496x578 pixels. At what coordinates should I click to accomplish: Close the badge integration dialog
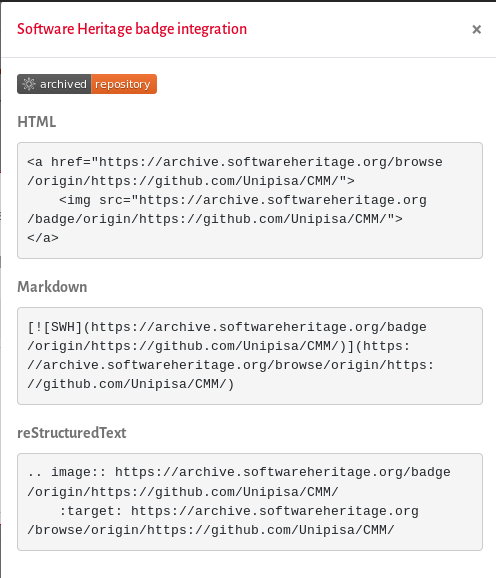476,29
